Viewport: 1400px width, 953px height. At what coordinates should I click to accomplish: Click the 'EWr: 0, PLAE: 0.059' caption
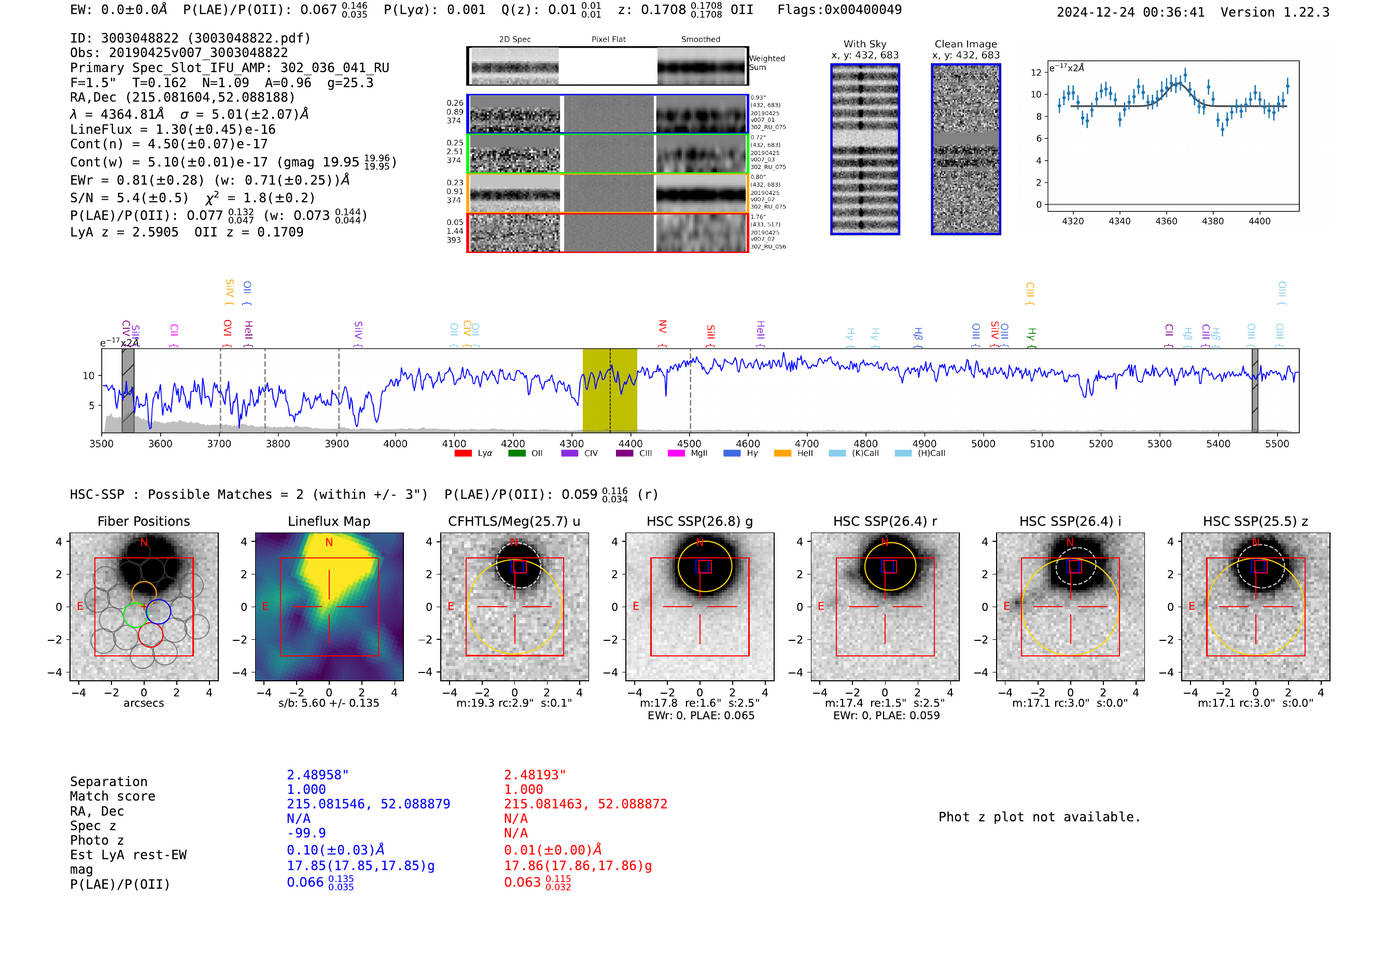coord(886,716)
